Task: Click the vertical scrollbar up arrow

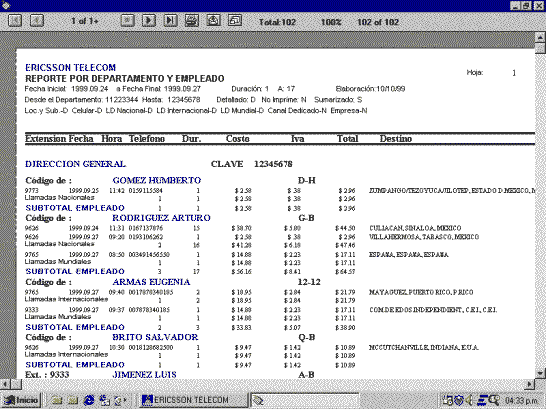Action: [x=540, y=37]
